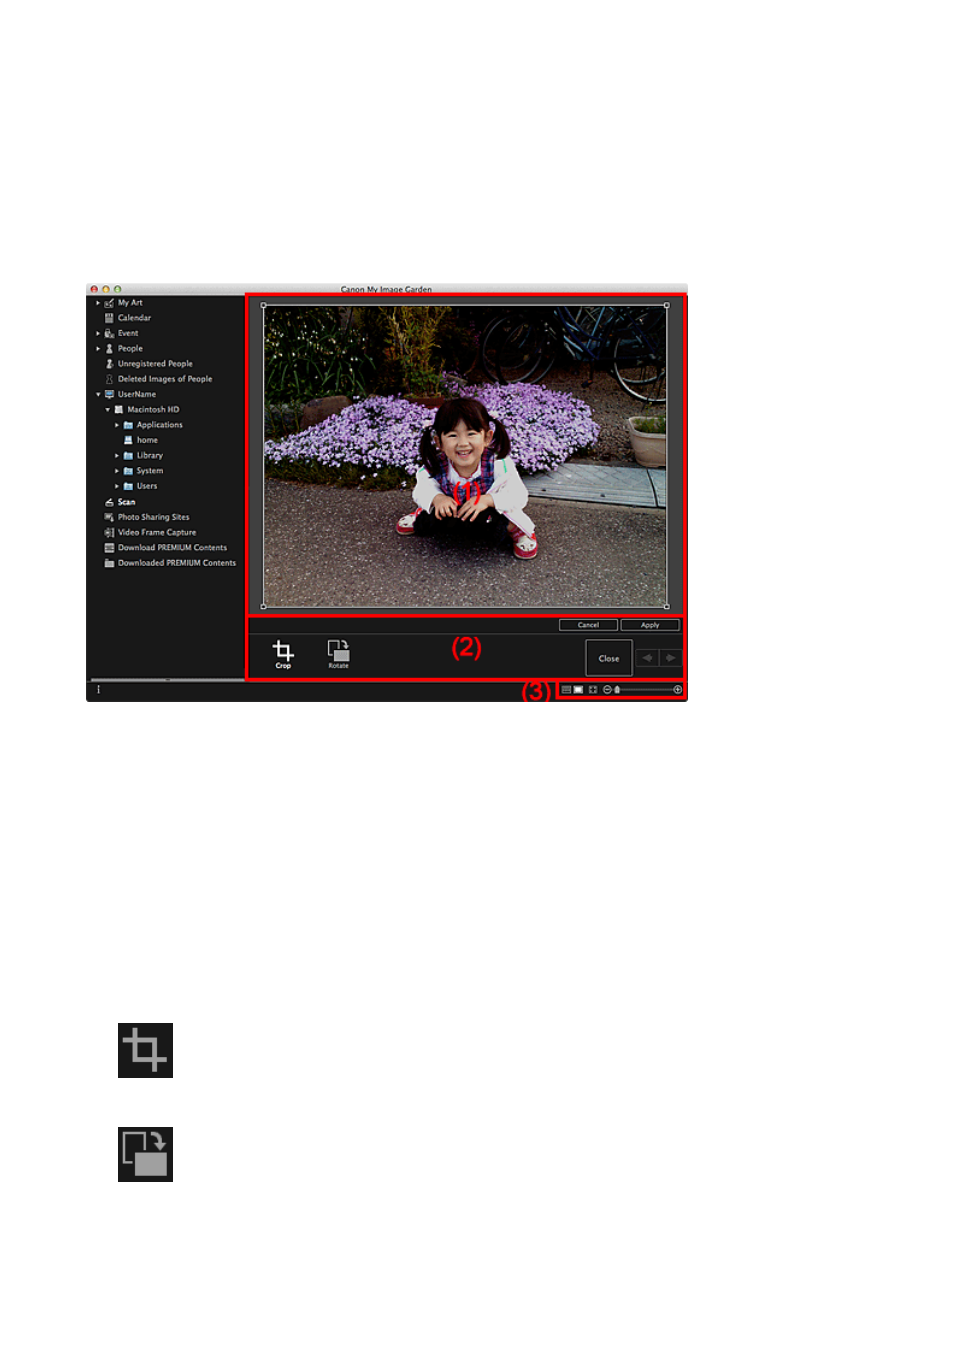Go to the previous image arrow

click(x=647, y=658)
